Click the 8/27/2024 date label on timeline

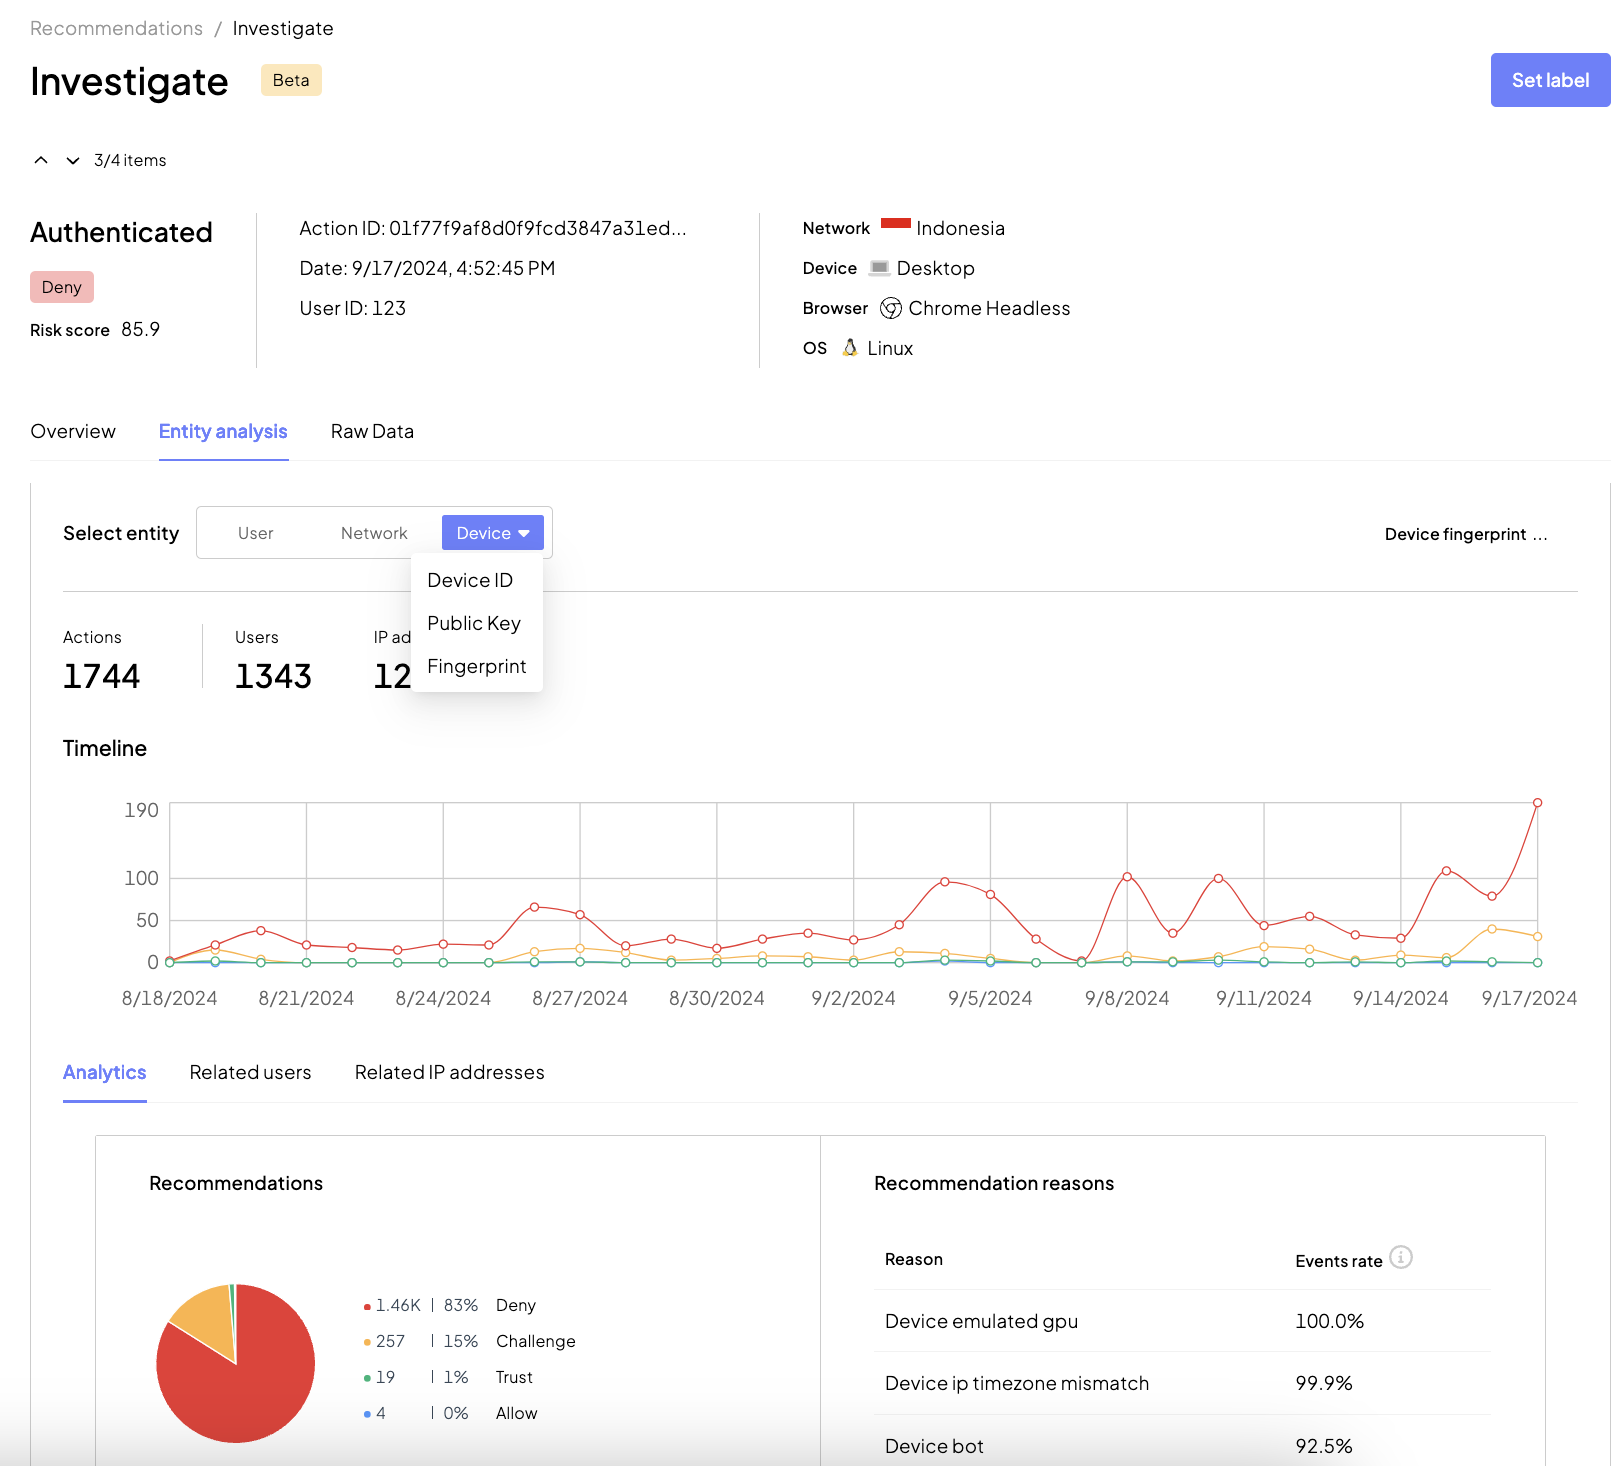[x=580, y=998]
